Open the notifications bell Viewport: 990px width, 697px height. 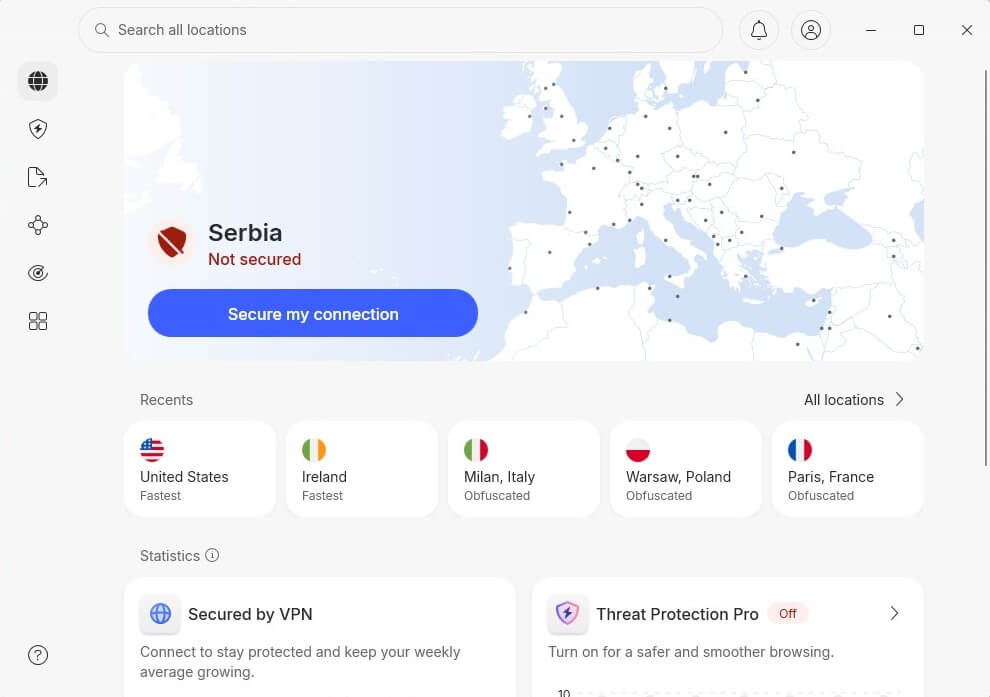(759, 30)
